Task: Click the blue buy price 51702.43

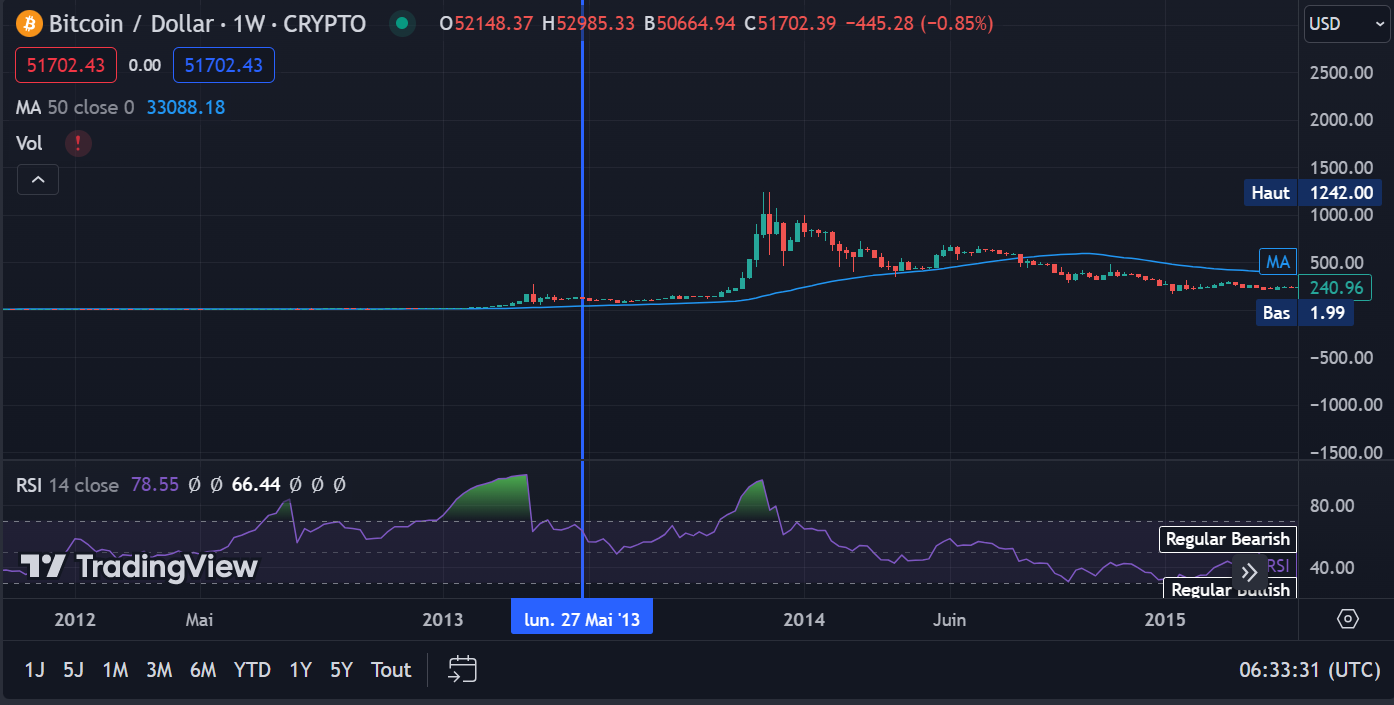Action: [x=224, y=65]
